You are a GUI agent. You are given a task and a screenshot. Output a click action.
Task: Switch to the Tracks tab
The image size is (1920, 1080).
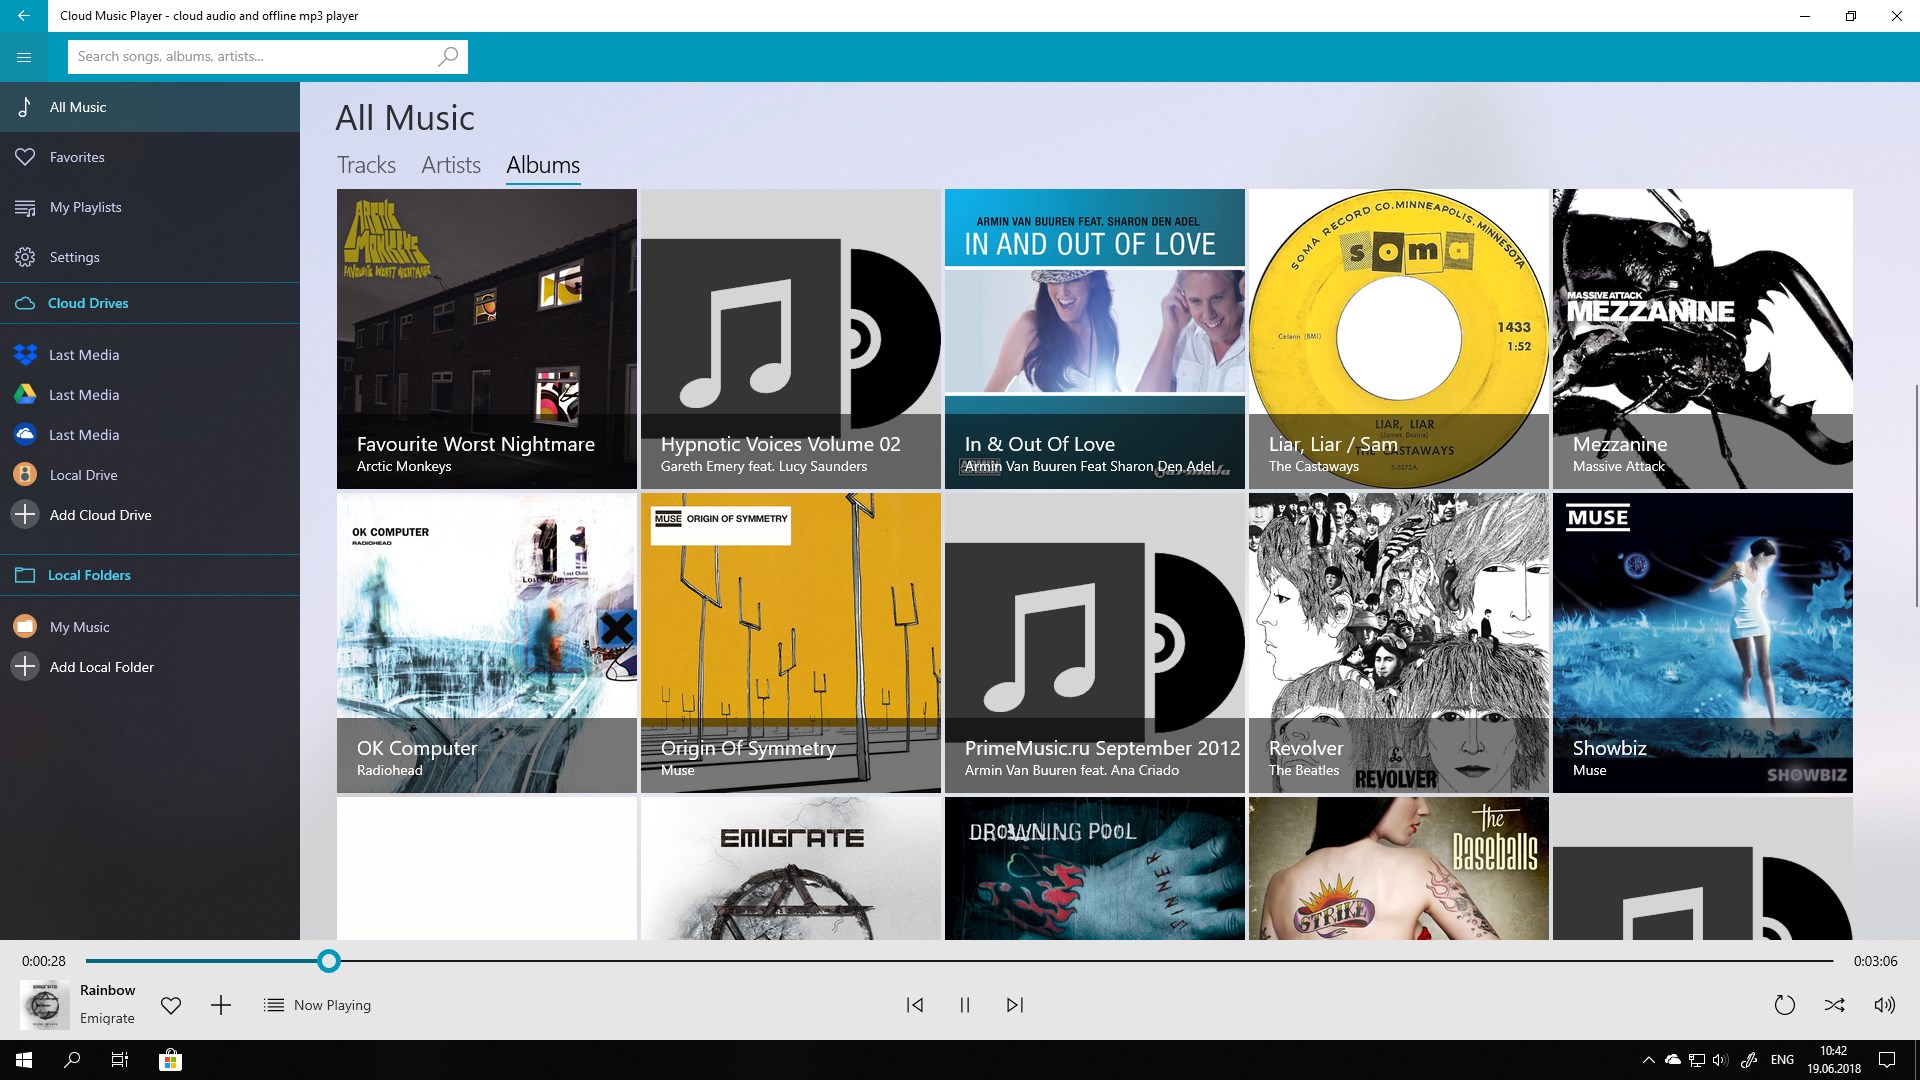click(366, 165)
